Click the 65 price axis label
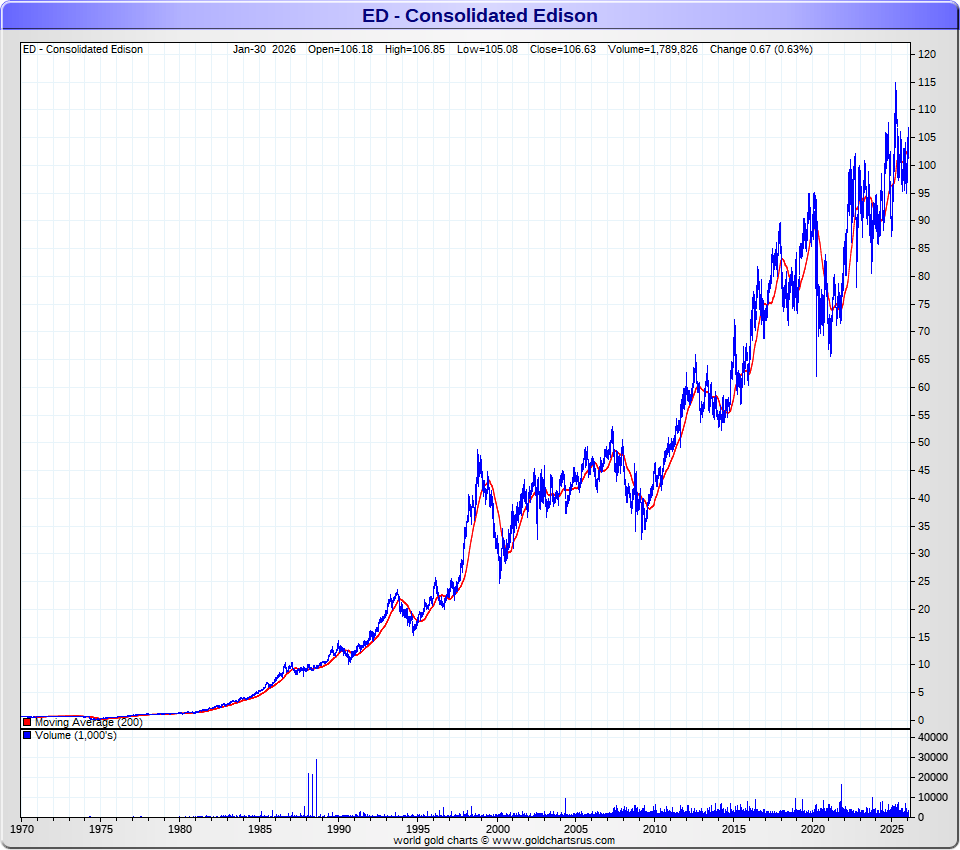 tap(924, 359)
